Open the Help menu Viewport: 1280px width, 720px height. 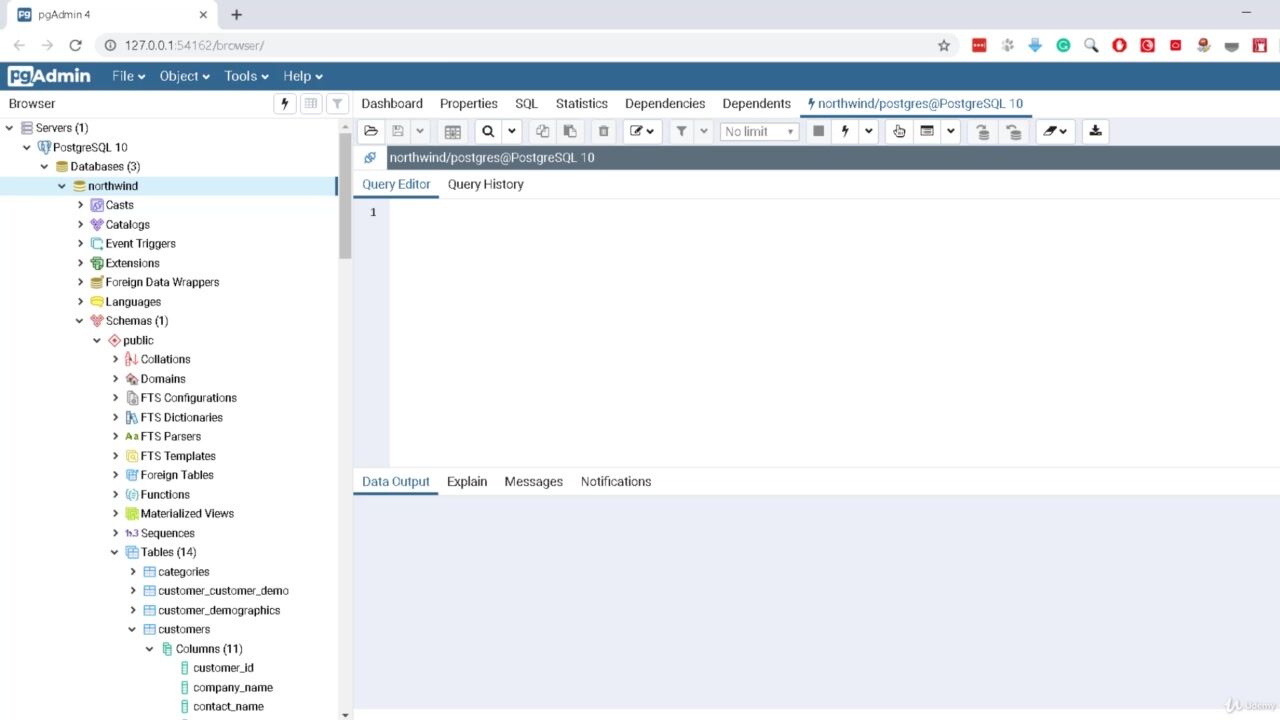[302, 76]
